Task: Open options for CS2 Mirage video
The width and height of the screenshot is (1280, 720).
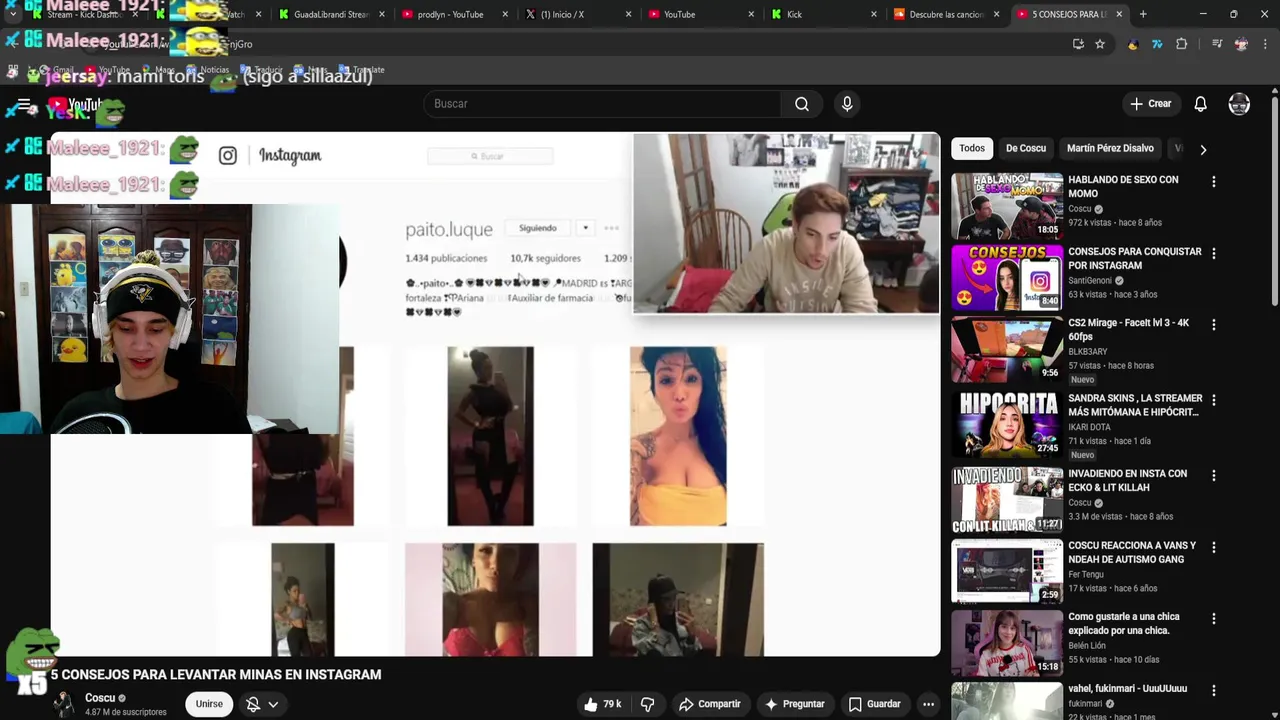Action: tap(1214, 325)
